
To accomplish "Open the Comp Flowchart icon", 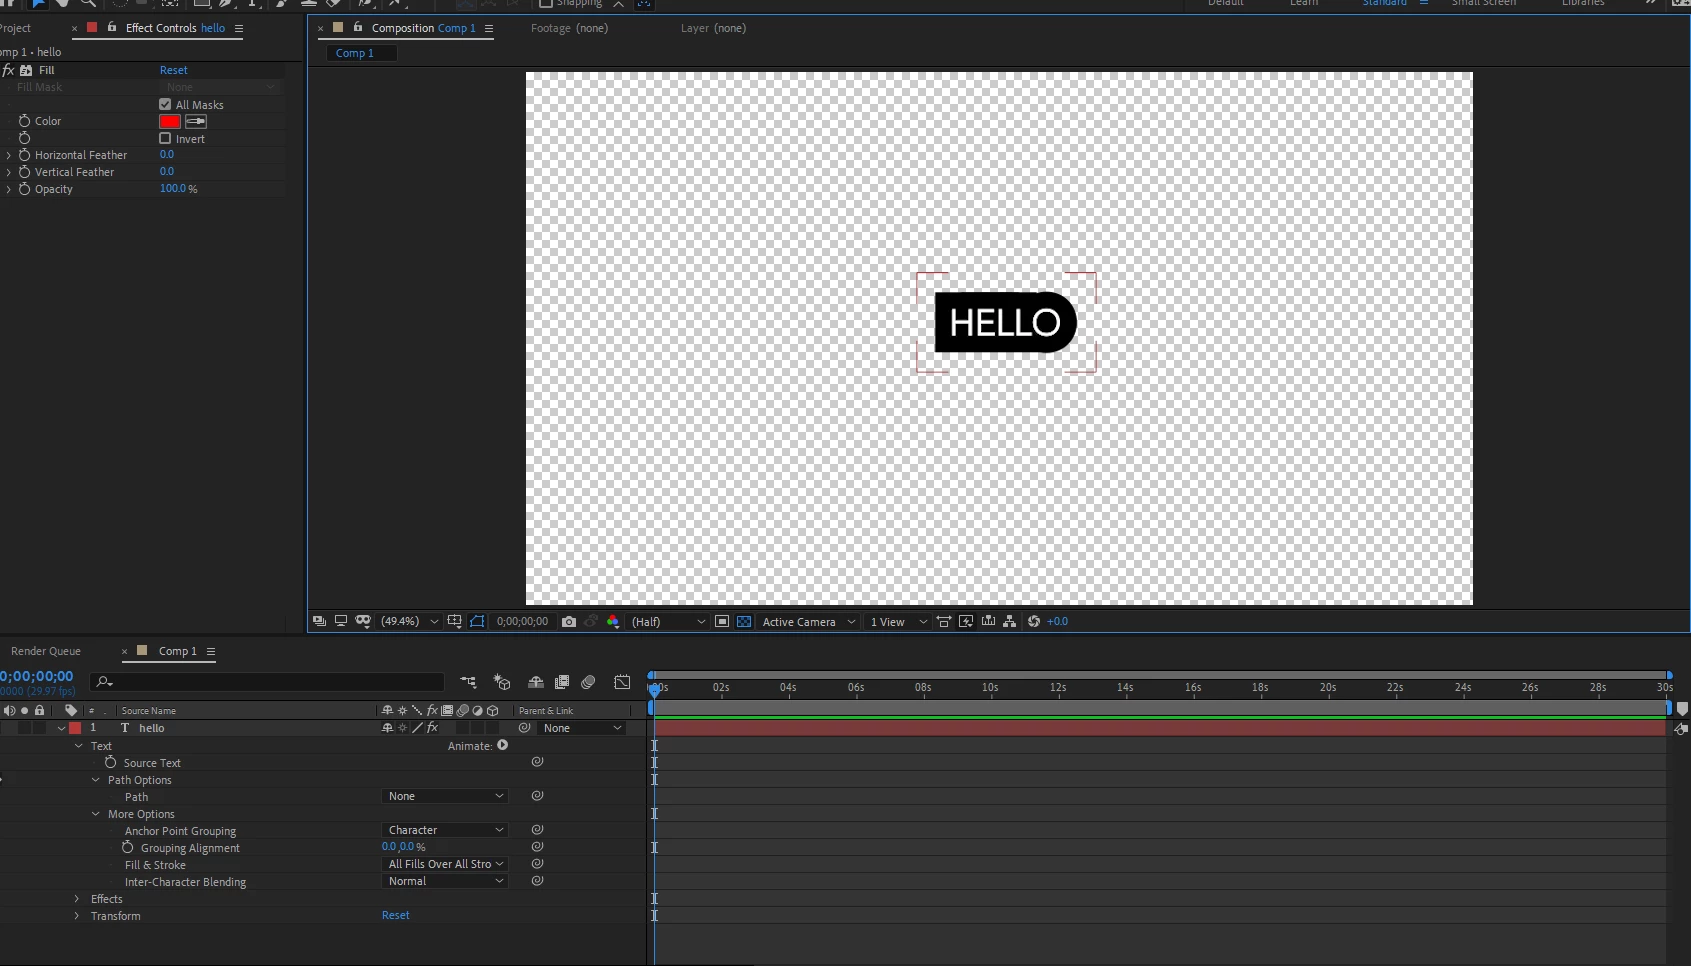I will [1010, 621].
